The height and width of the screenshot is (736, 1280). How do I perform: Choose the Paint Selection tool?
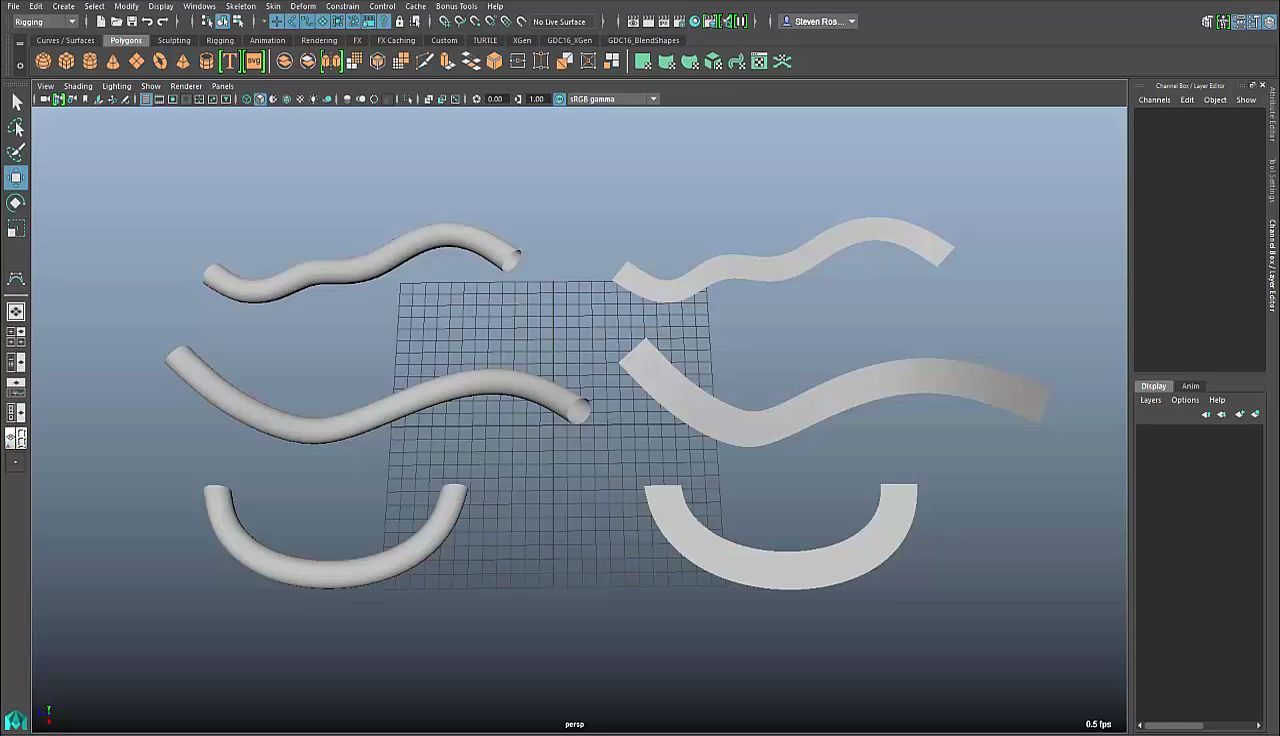click(x=16, y=152)
